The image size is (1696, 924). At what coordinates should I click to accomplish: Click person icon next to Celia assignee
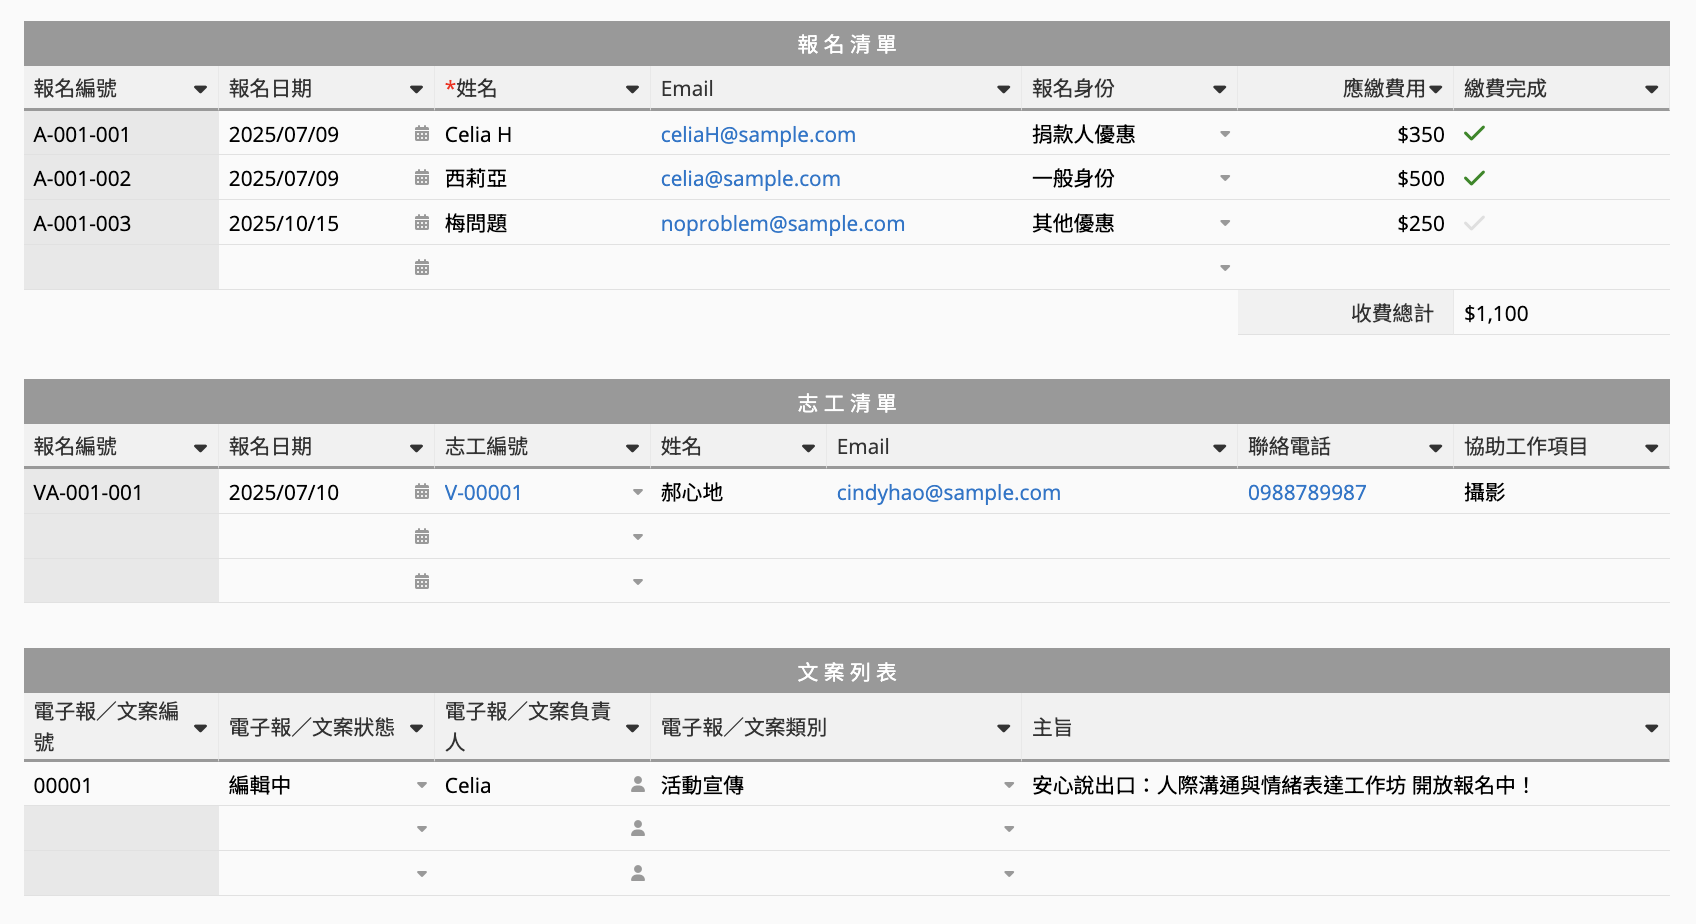(x=638, y=785)
